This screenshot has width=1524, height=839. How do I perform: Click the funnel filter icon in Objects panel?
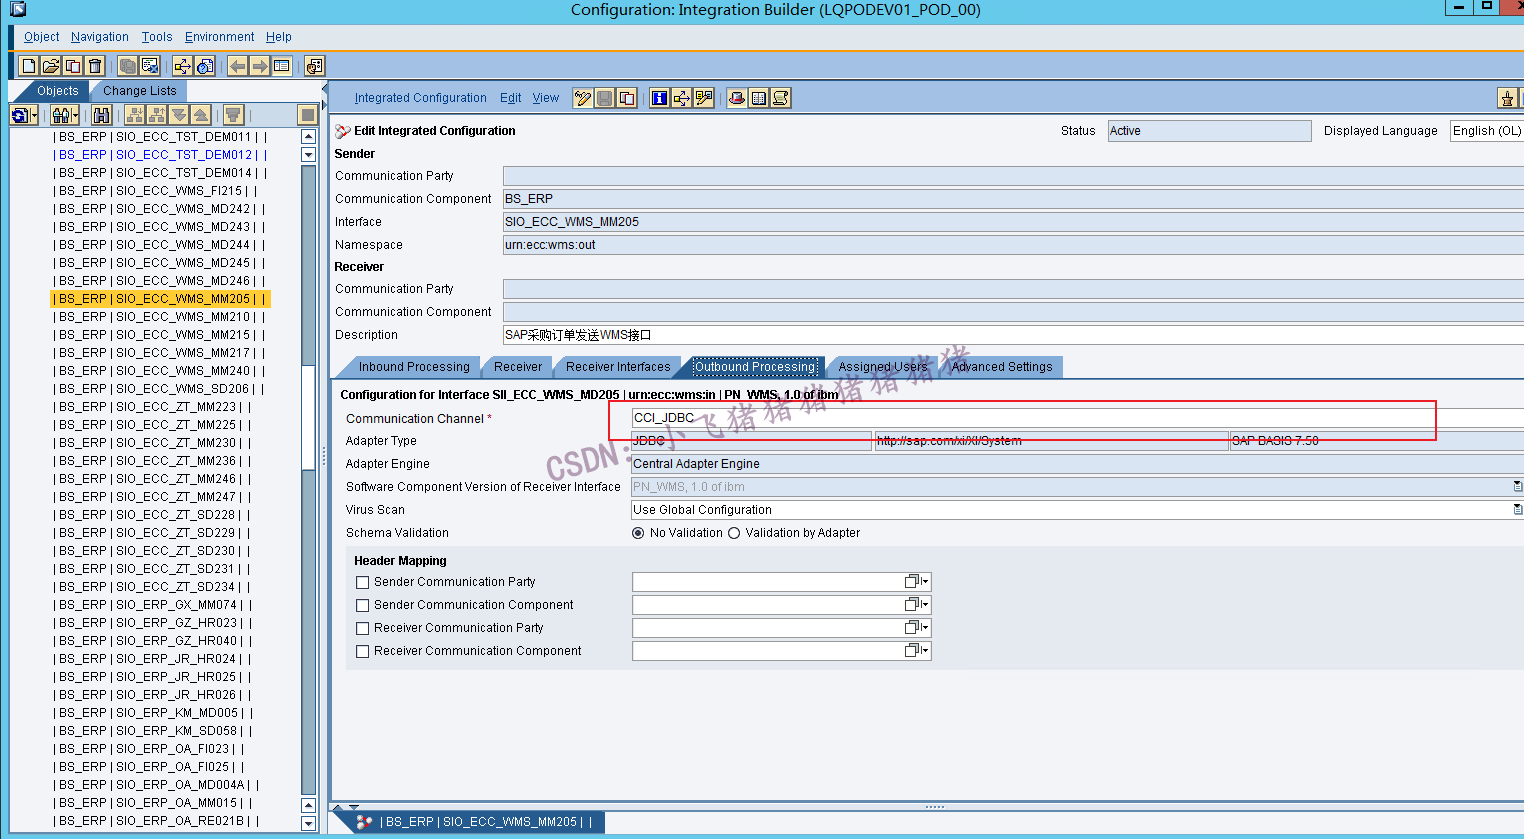(233, 115)
